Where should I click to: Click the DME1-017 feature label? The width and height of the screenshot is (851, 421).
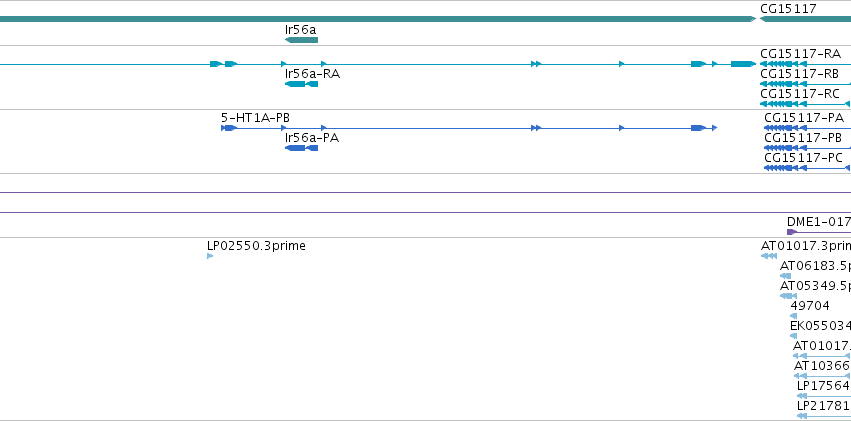(818, 222)
